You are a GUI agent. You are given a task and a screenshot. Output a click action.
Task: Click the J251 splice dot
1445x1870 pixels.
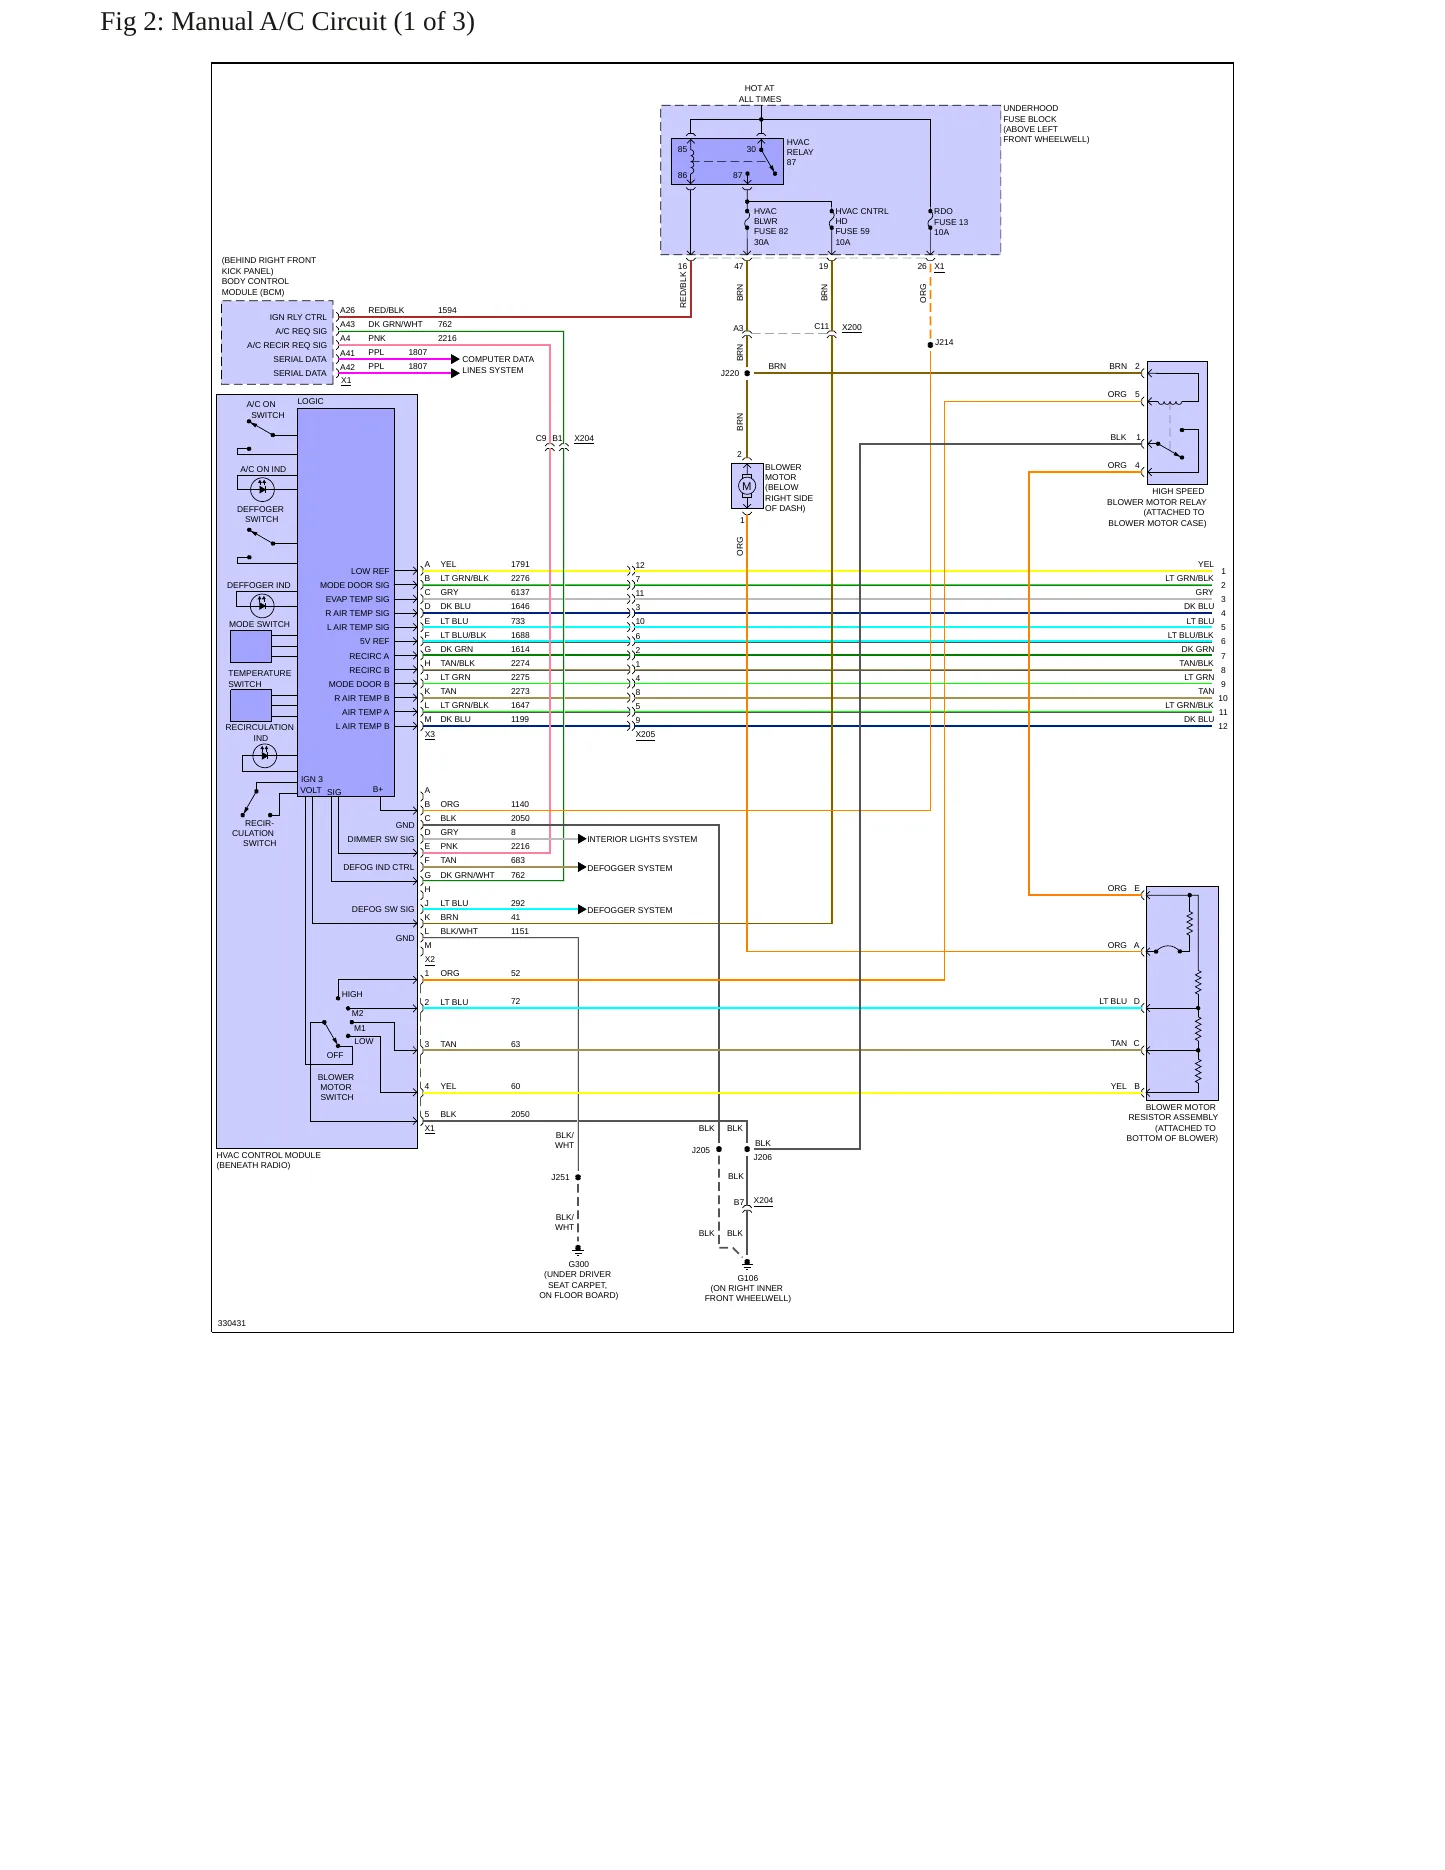coord(578,1177)
